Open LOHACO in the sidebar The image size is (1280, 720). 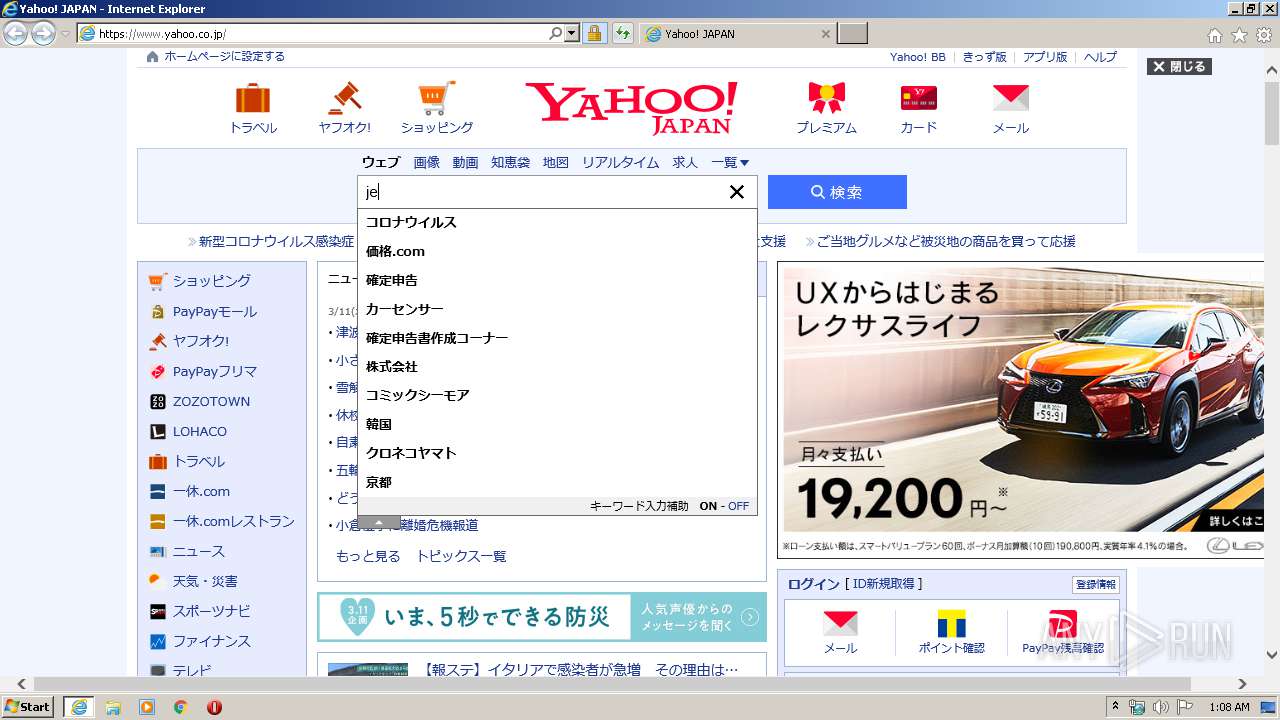(199, 432)
